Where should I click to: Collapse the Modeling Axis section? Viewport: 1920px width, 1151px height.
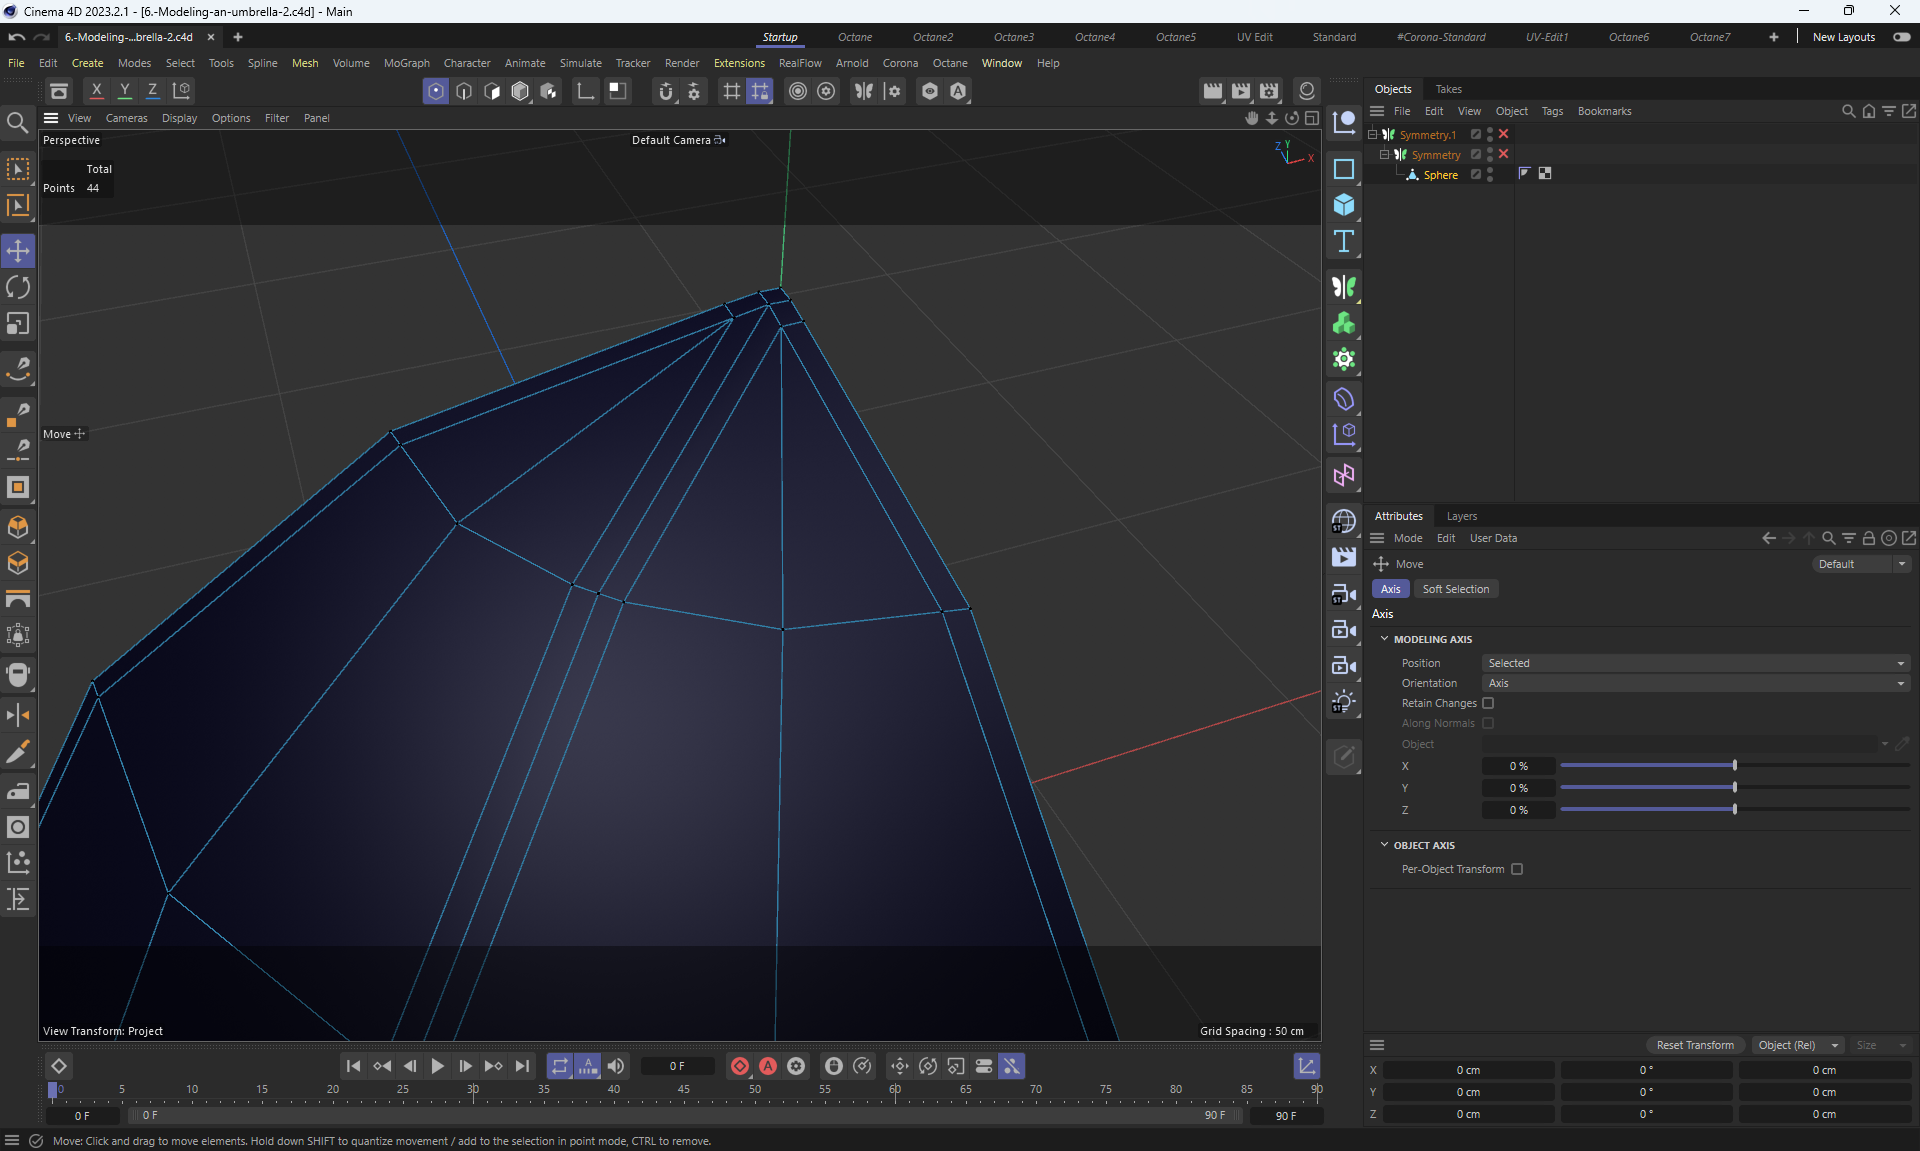coord(1385,639)
